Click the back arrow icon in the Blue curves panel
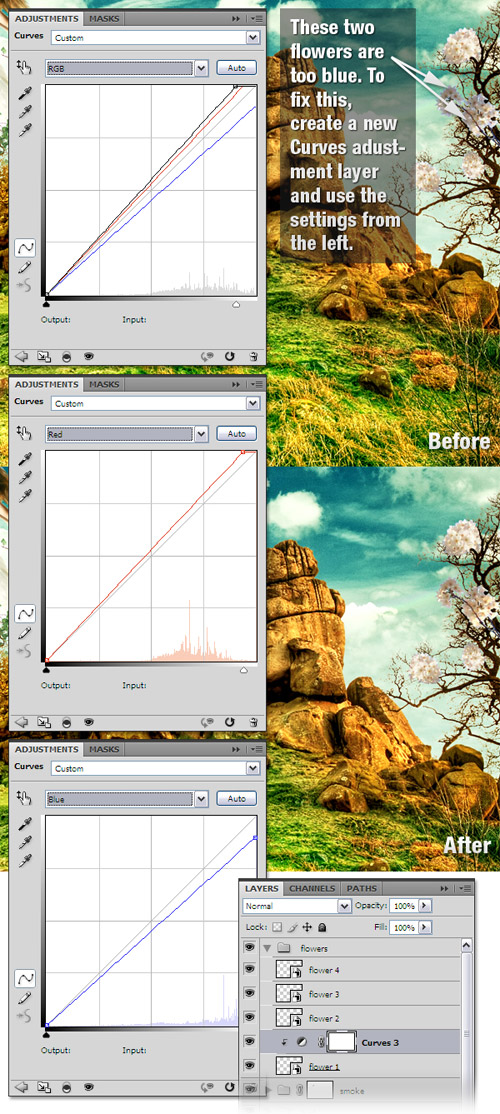Image resolution: width=500 pixels, height=1114 pixels. point(21,1087)
